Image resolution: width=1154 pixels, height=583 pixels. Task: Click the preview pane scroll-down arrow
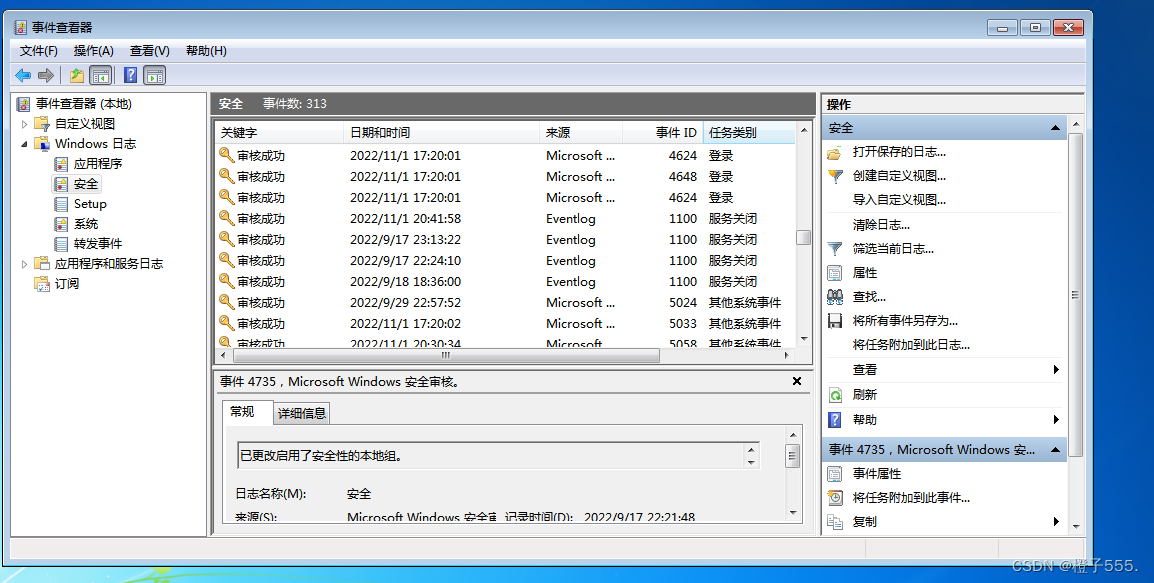793,512
